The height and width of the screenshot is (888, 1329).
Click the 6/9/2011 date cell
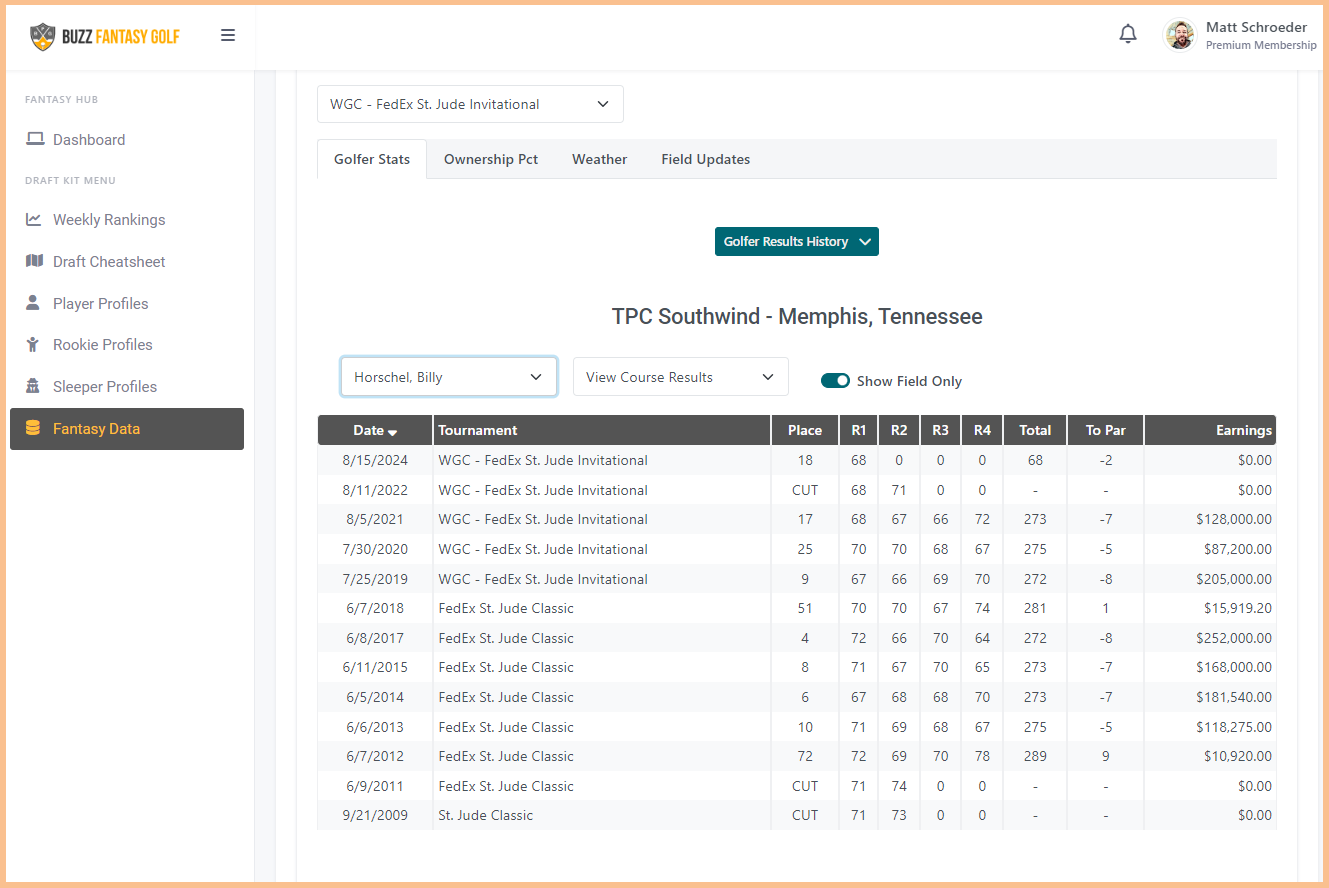tap(375, 786)
